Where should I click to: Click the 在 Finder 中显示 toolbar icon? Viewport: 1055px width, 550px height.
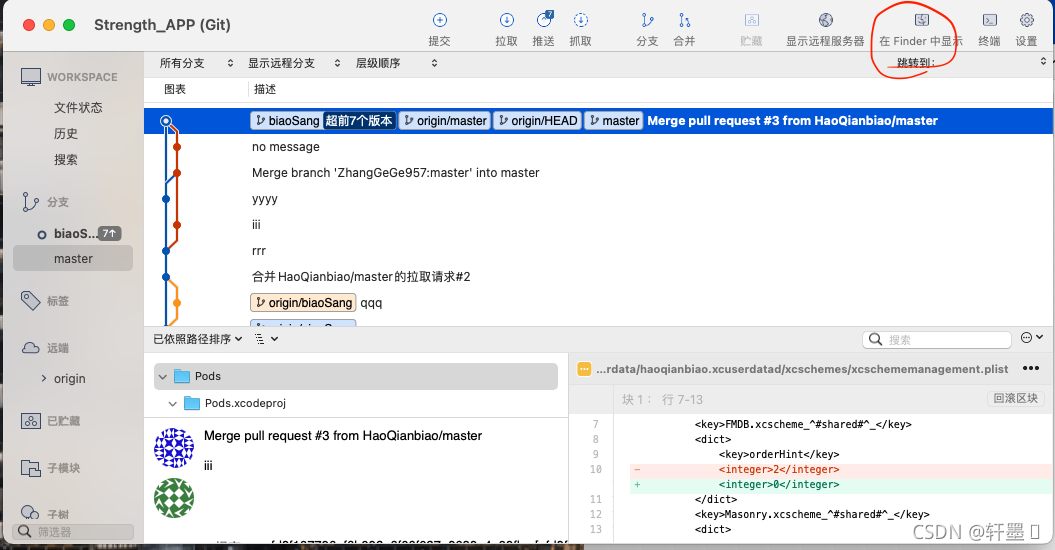[x=921, y=21]
